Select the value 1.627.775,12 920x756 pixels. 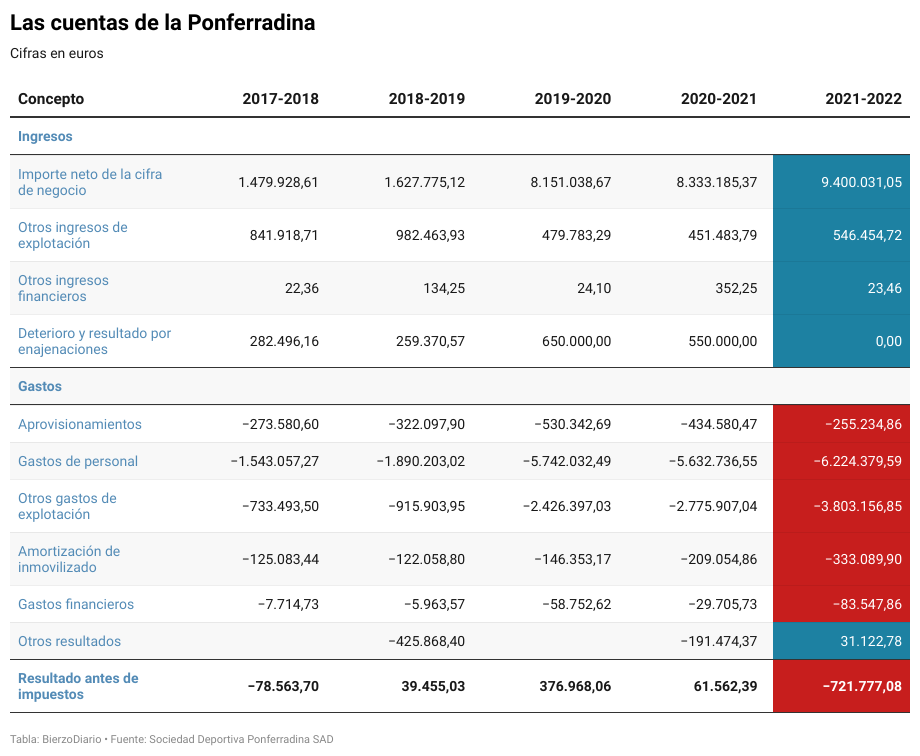point(425,182)
